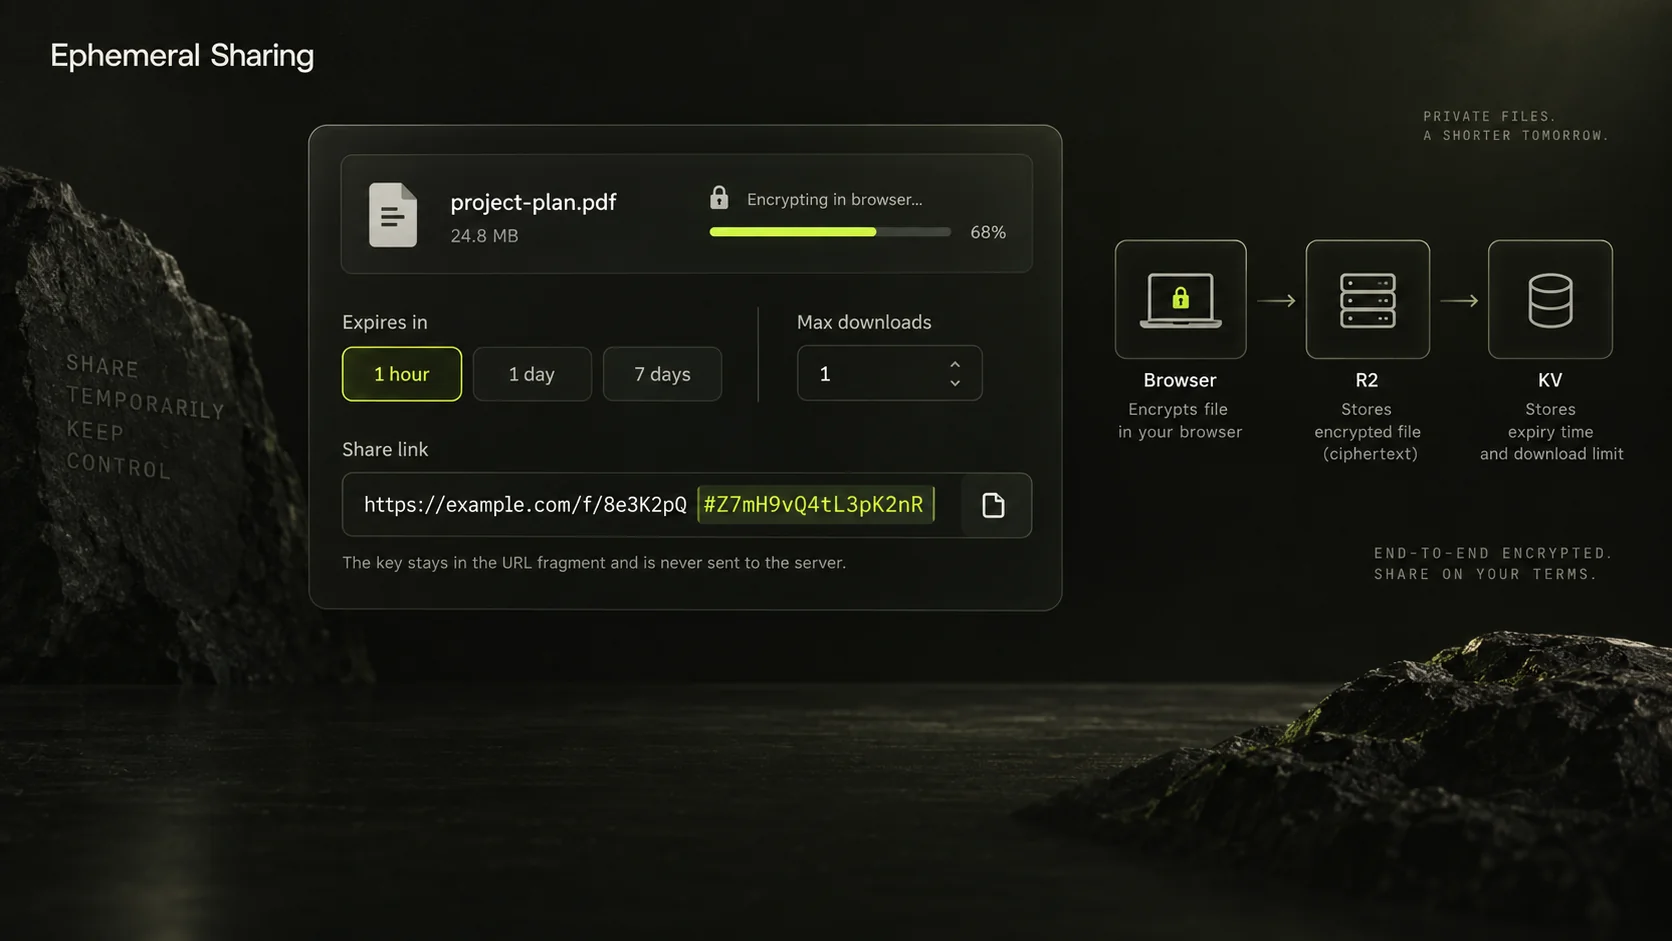The height and width of the screenshot is (941, 1672).
Task: Click the file name project-plan.pdf
Action: [533, 202]
